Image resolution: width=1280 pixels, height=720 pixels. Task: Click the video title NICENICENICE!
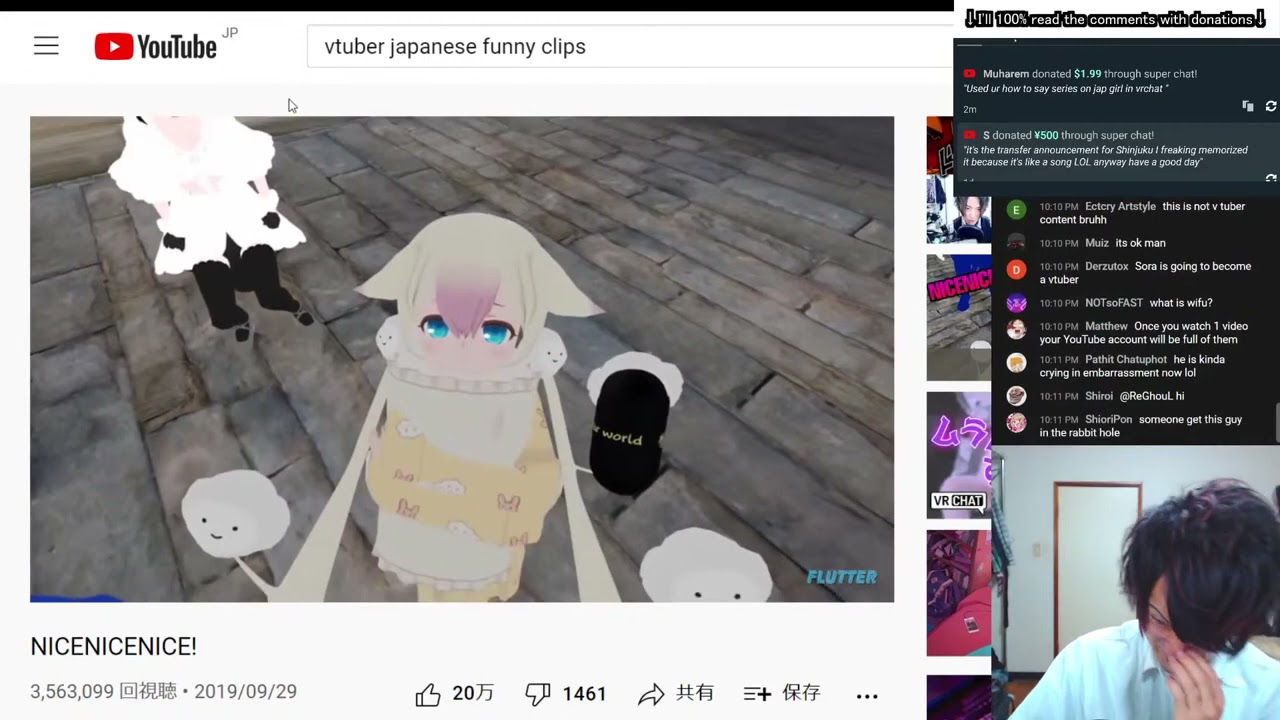click(x=114, y=647)
